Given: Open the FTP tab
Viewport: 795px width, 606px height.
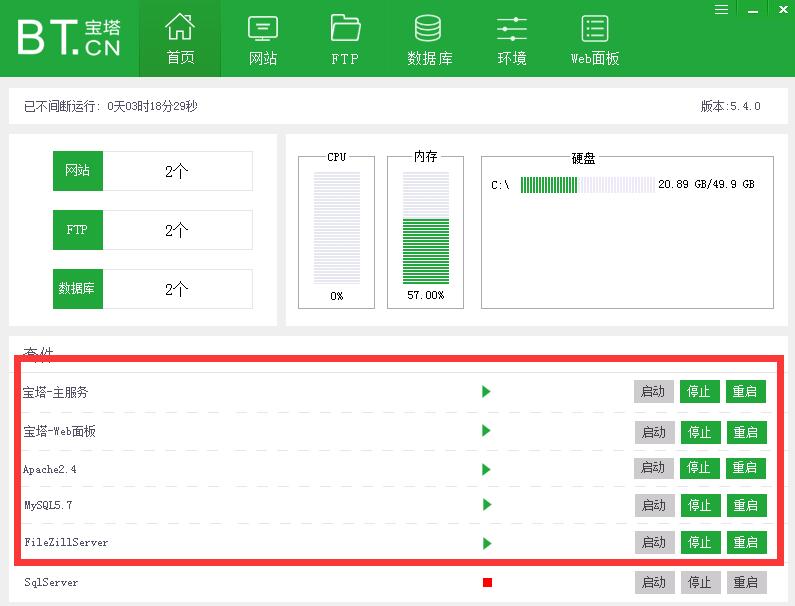Looking at the screenshot, I should 345,39.
